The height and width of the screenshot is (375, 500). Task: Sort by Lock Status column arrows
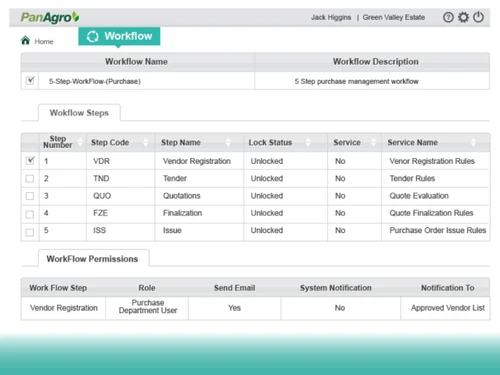[x=308, y=142]
